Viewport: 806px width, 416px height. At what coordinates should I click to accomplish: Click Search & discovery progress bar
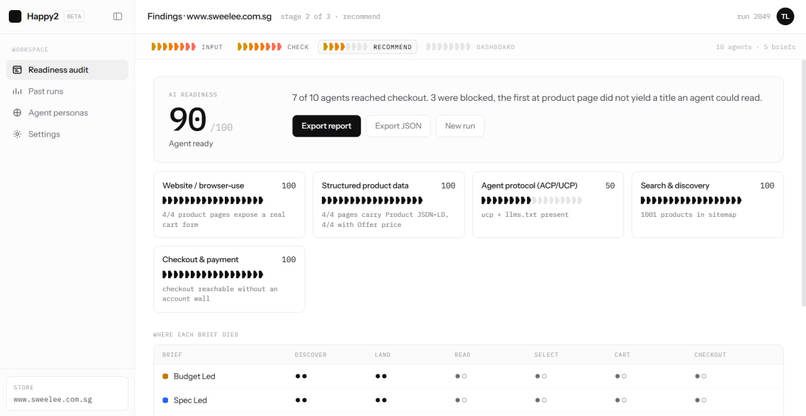coord(691,201)
